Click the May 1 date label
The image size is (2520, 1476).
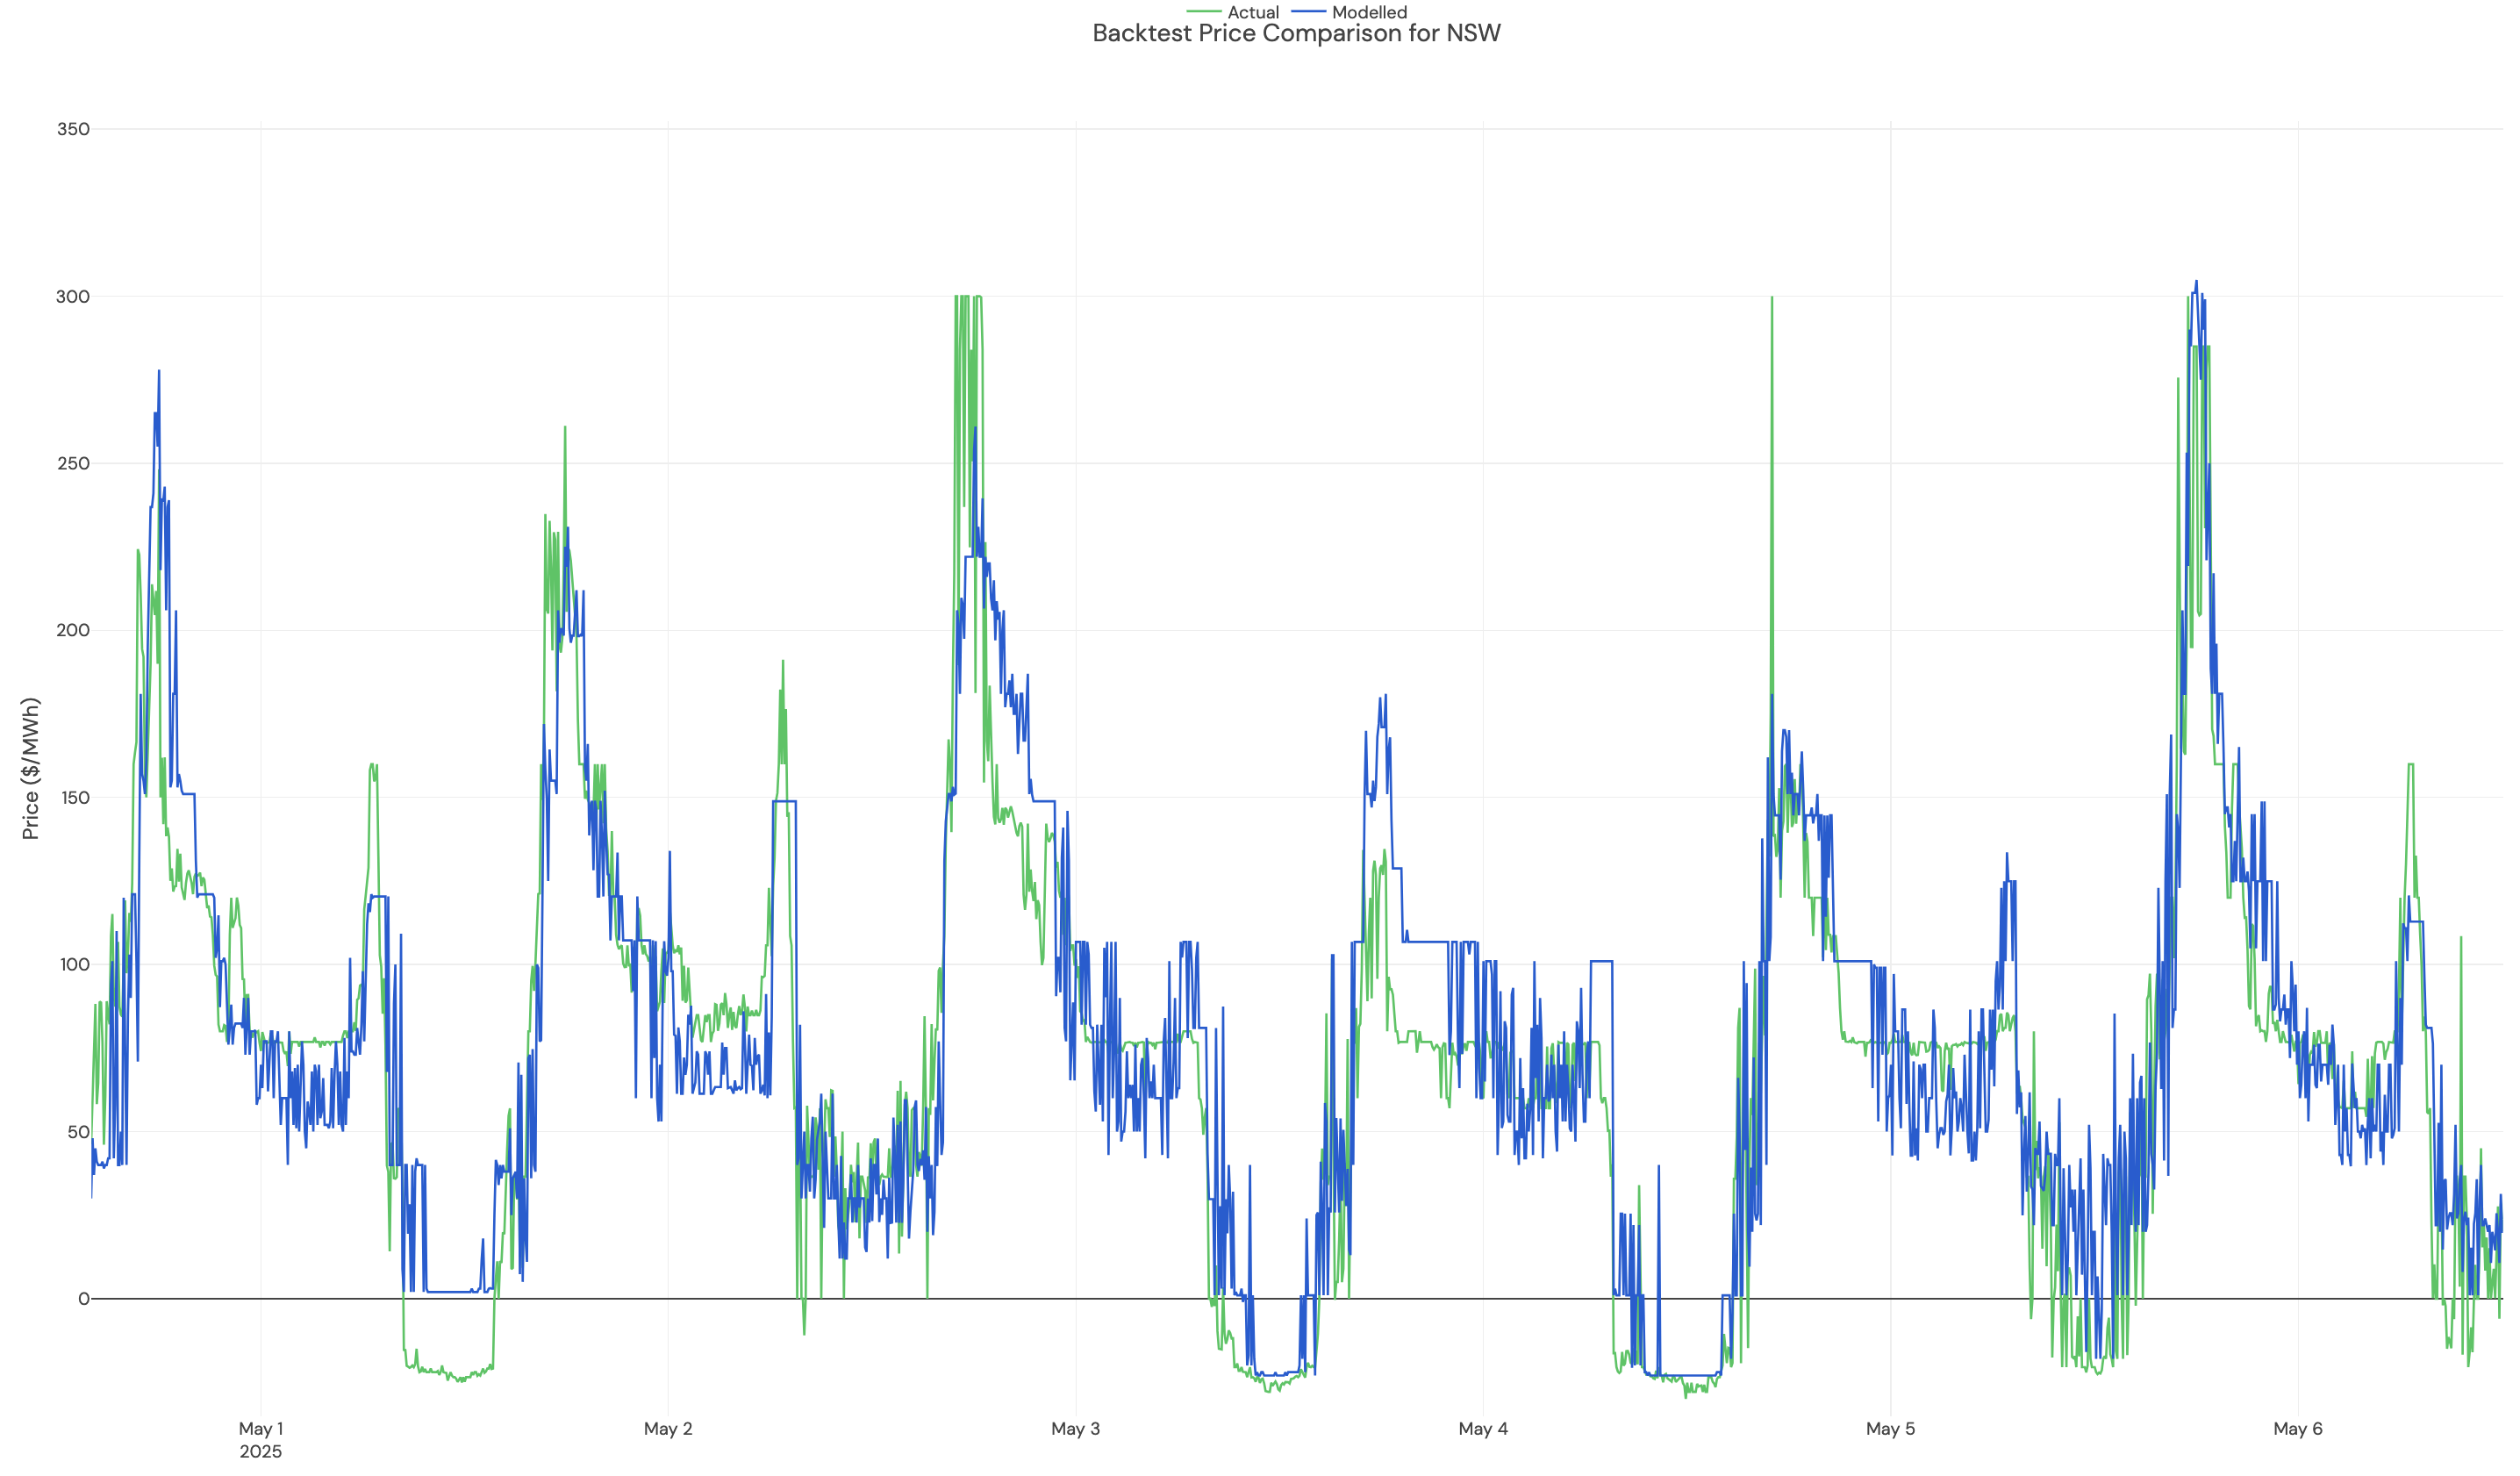tap(262, 1430)
